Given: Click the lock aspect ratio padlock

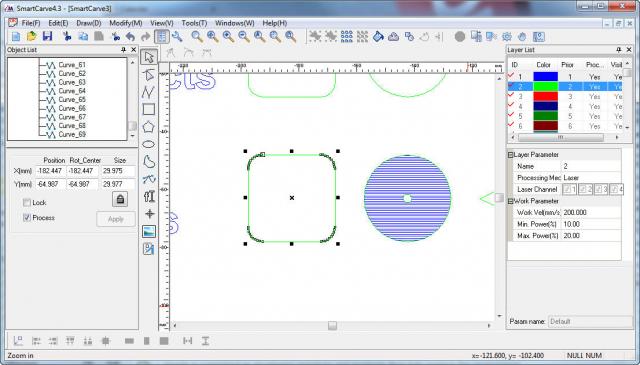Looking at the screenshot, I should coord(120,199).
